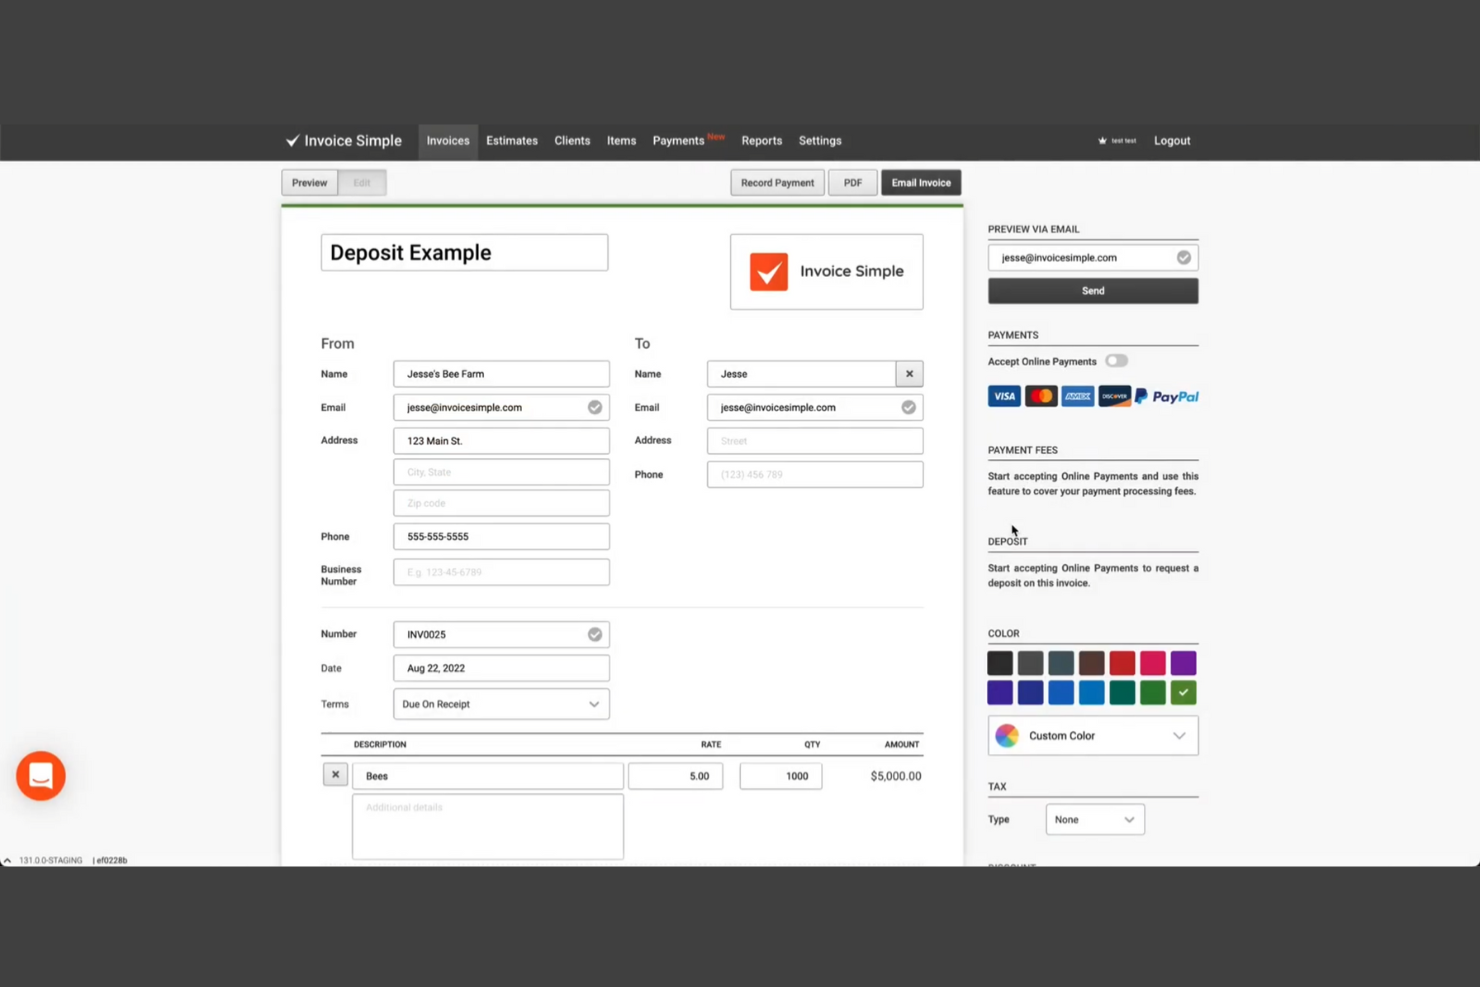Screen dimensions: 1480x987
Task: Open the Custom Color picker
Action: click(1092, 735)
